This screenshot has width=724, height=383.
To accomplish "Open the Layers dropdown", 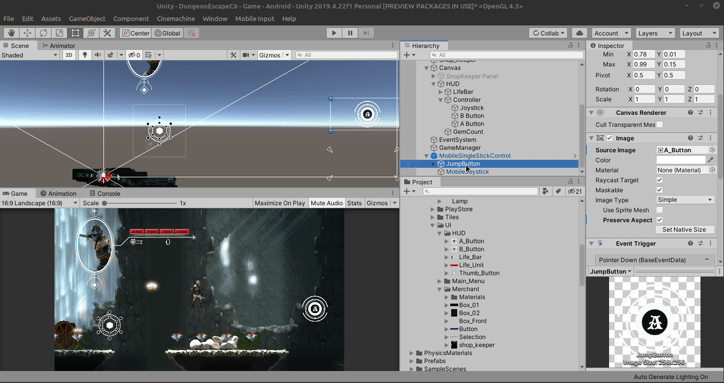I will [x=655, y=33].
